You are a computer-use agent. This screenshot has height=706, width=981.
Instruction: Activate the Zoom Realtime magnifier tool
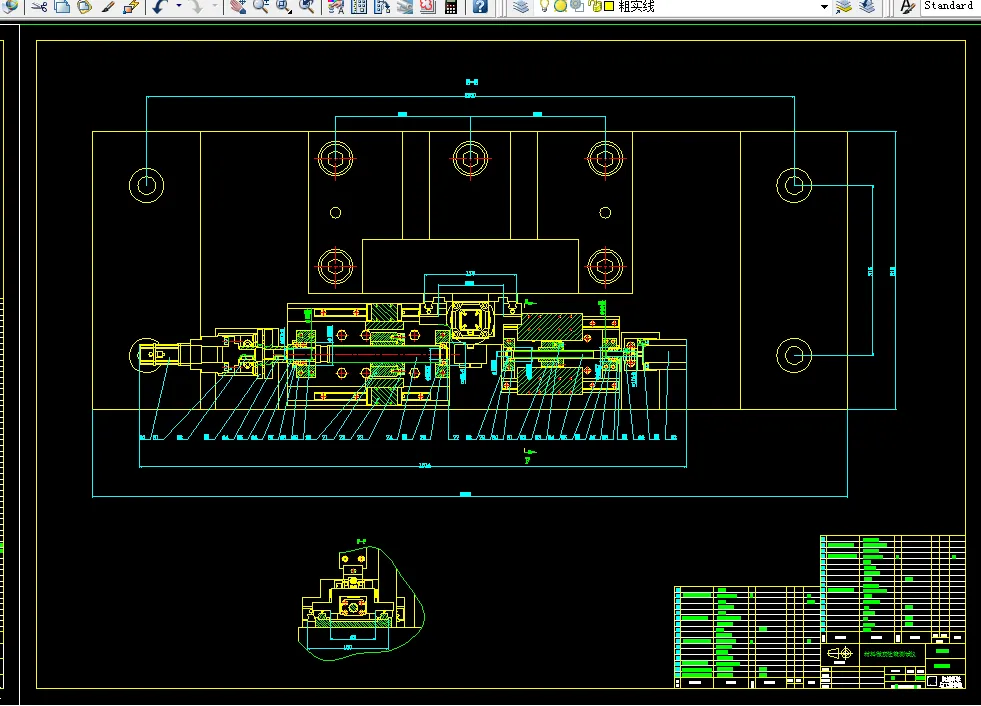tap(261, 7)
